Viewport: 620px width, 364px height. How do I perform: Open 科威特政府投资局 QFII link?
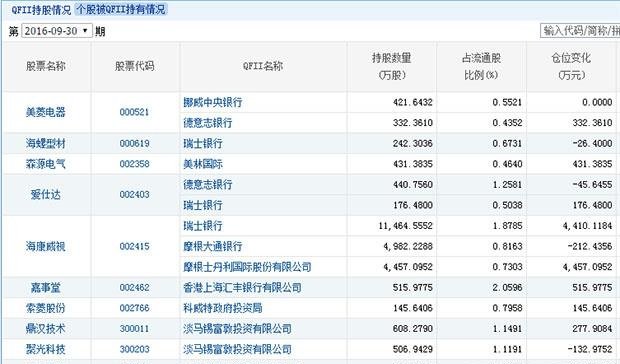(x=223, y=308)
